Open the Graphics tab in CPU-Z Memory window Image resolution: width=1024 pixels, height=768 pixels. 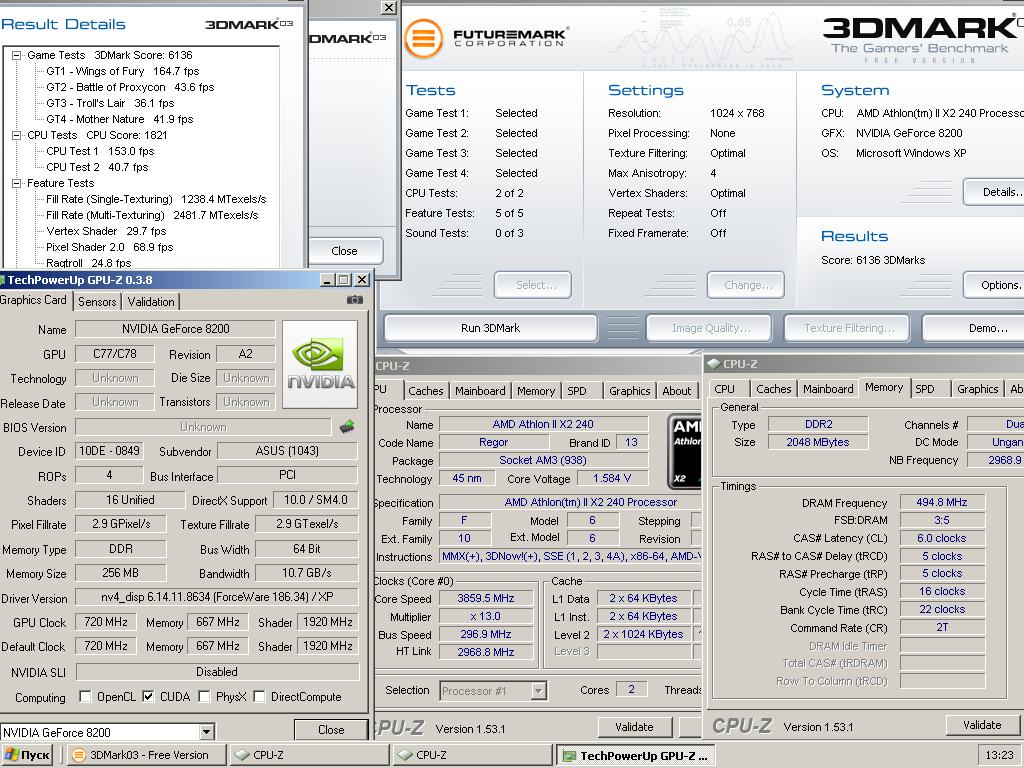pyautogui.click(x=978, y=389)
